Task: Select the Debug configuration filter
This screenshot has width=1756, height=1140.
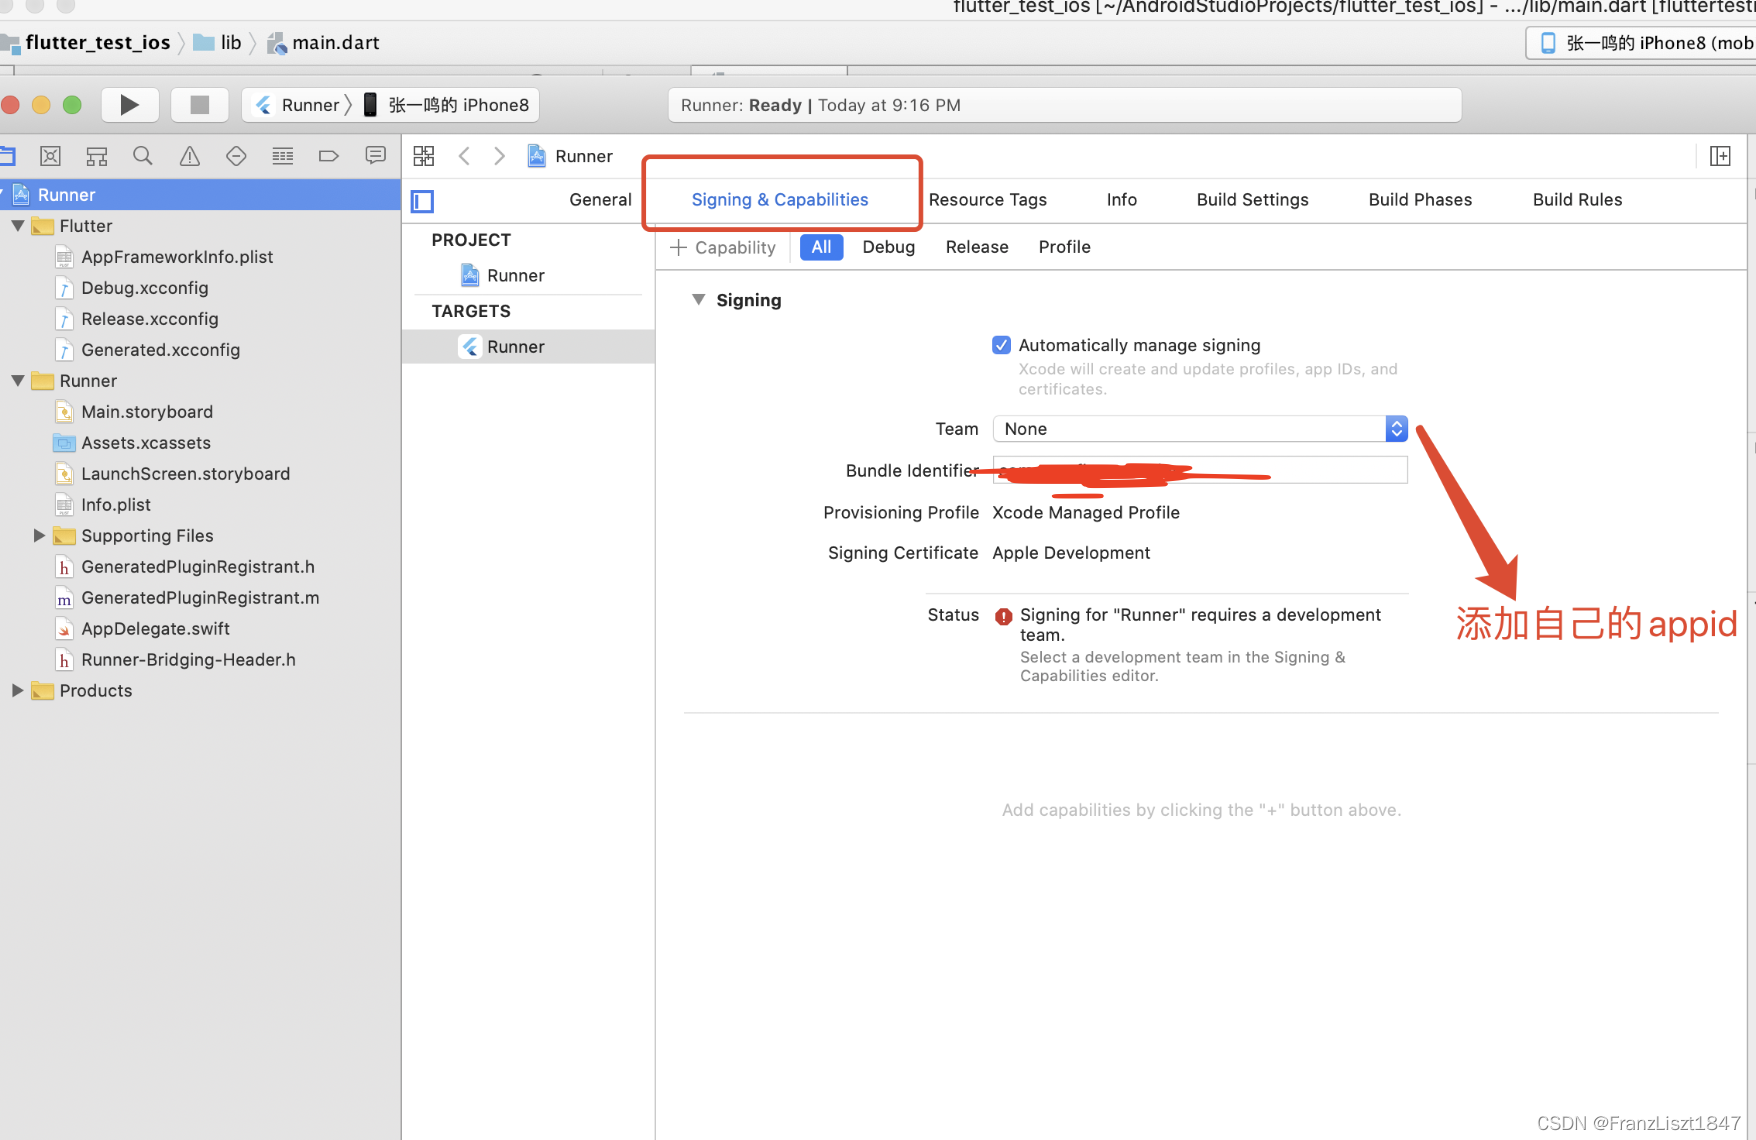Action: (889, 247)
